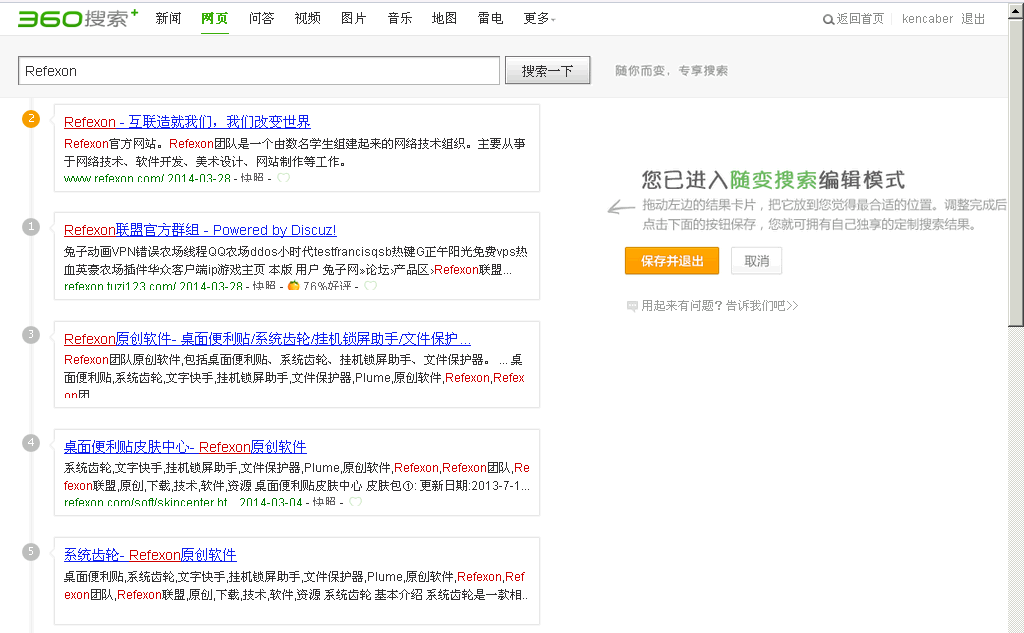Open the 地图 tab
Image resolution: width=1024 pixels, height=633 pixels.
tap(444, 18)
